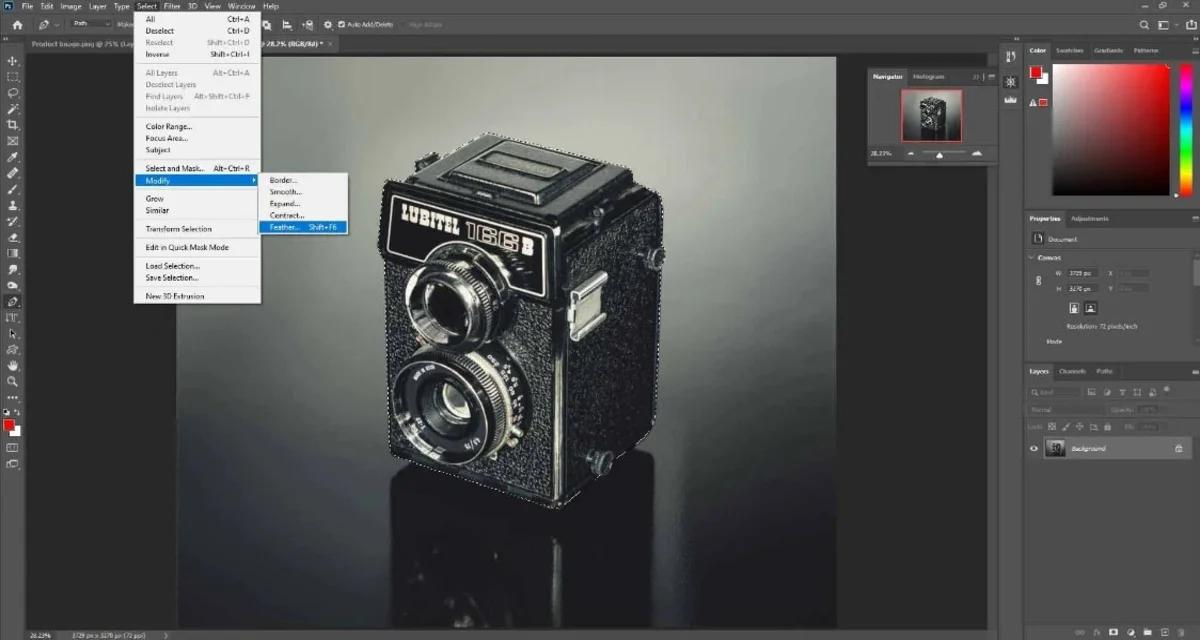The image size is (1200, 640).
Task: Click the Home icon in options bar
Action: coord(16,24)
